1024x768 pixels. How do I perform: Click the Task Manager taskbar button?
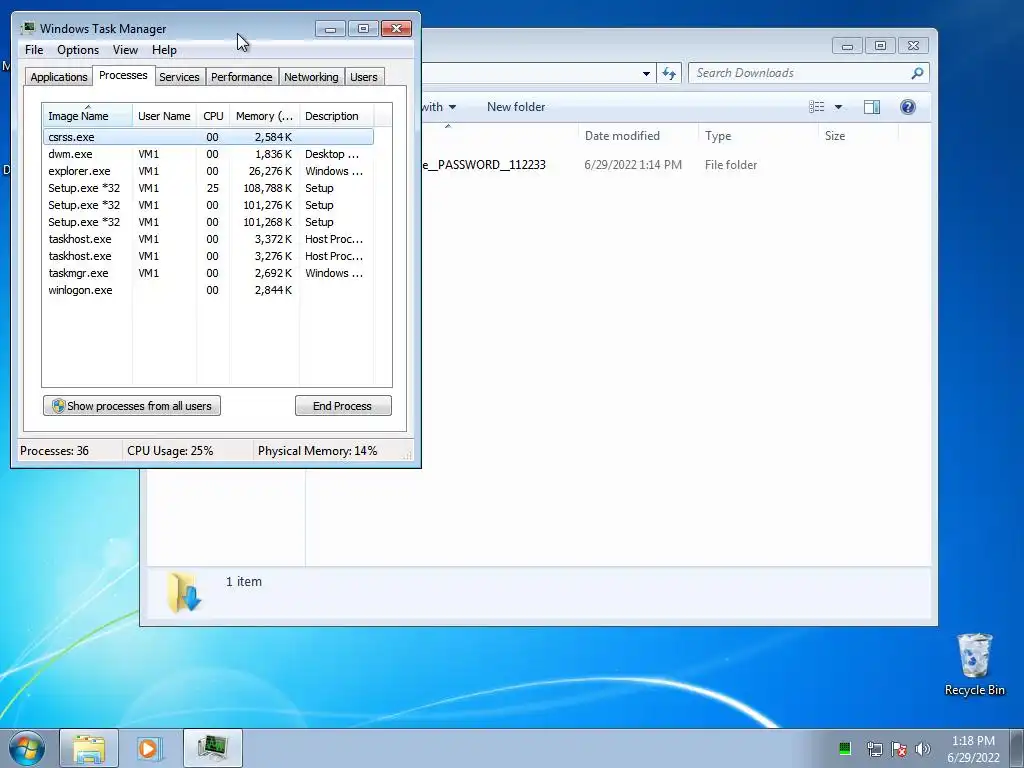coord(213,748)
